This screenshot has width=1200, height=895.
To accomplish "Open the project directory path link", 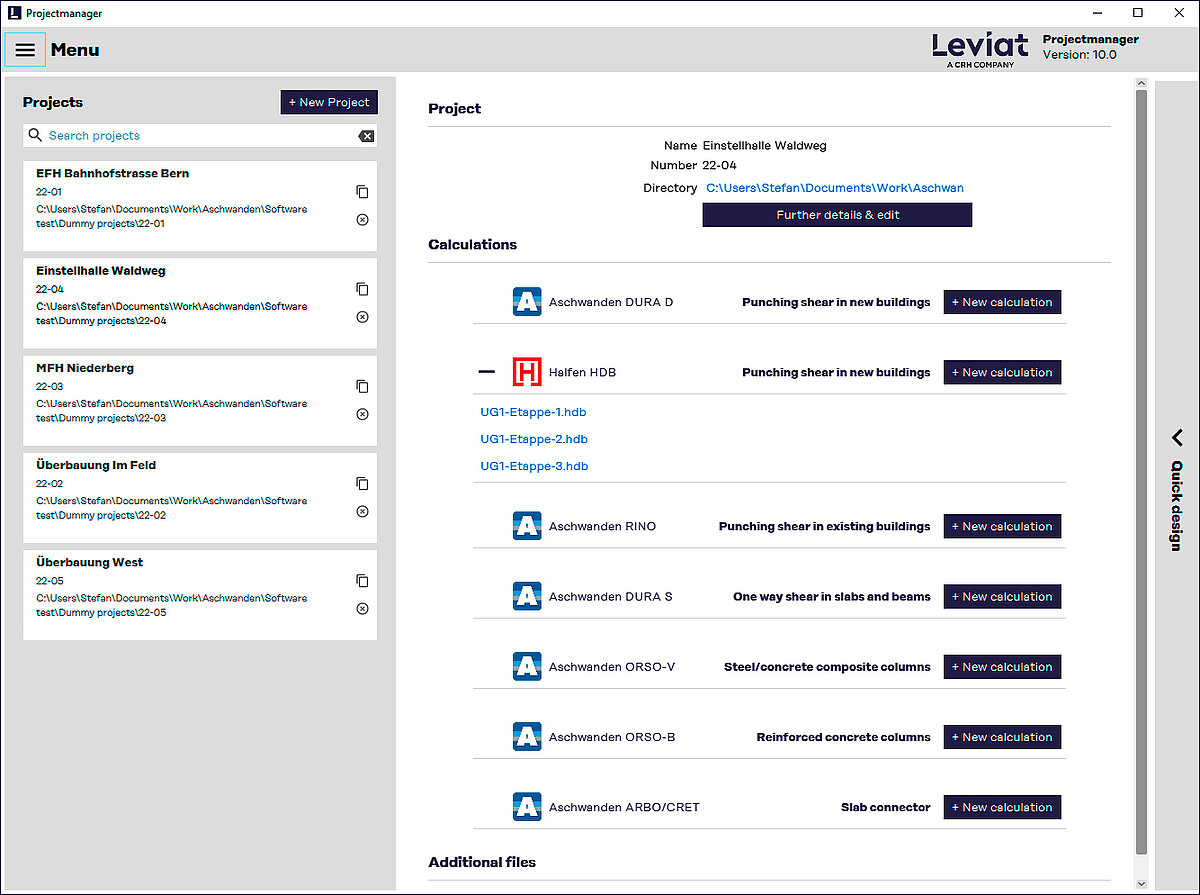I will (x=835, y=188).
